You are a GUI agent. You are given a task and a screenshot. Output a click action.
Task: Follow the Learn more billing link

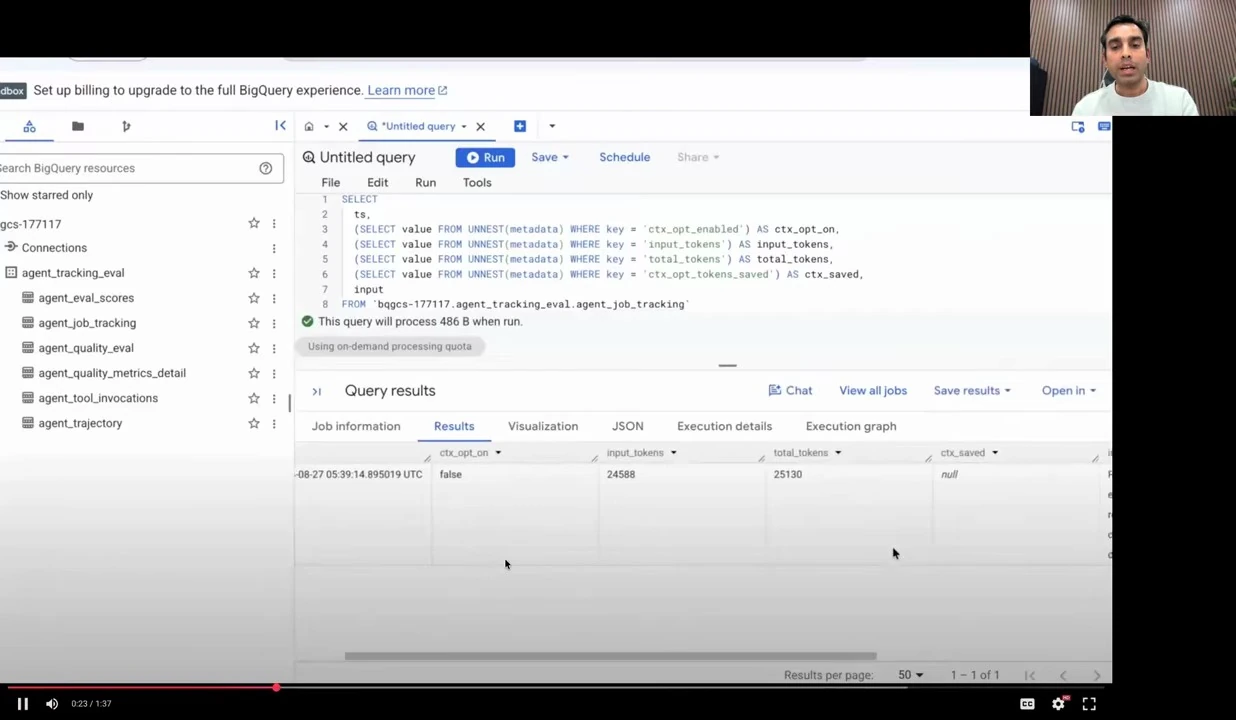coord(407,90)
